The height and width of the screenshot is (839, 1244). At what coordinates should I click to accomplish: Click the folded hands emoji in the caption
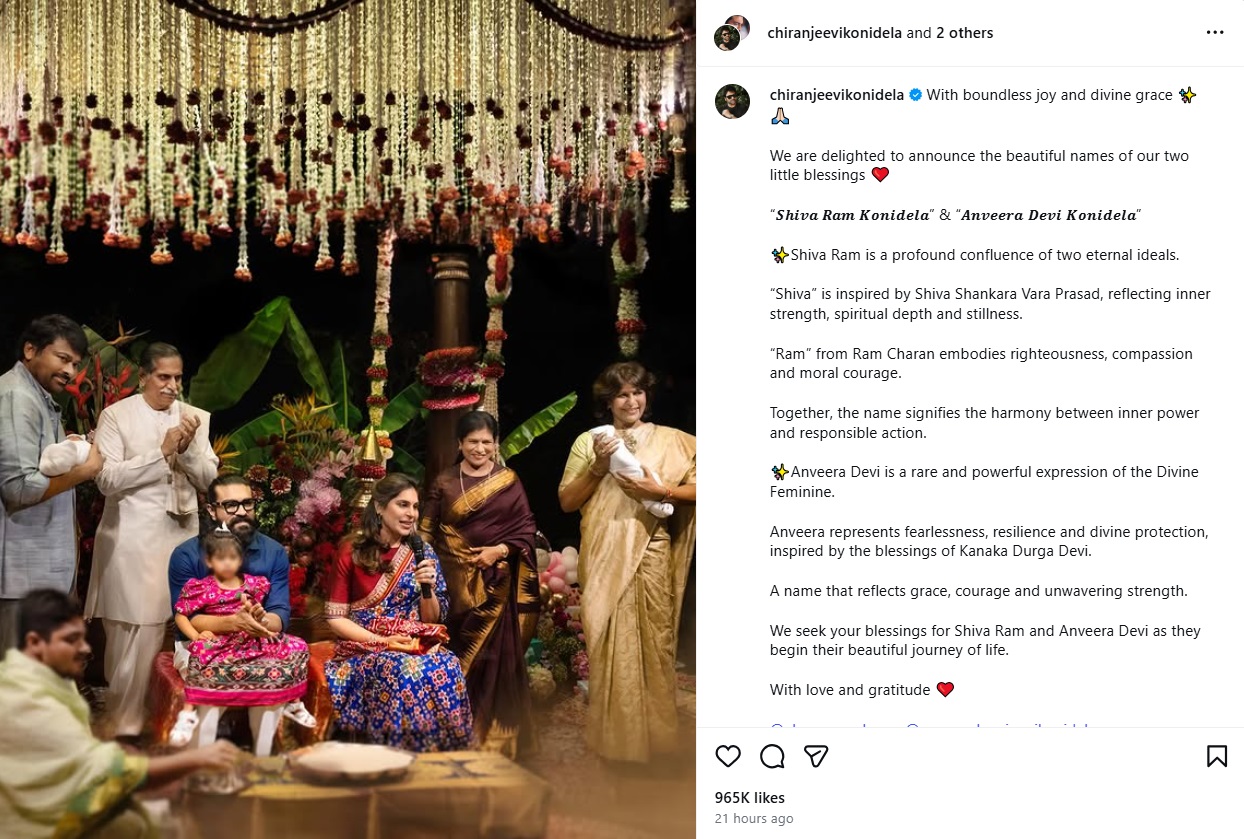click(x=780, y=116)
